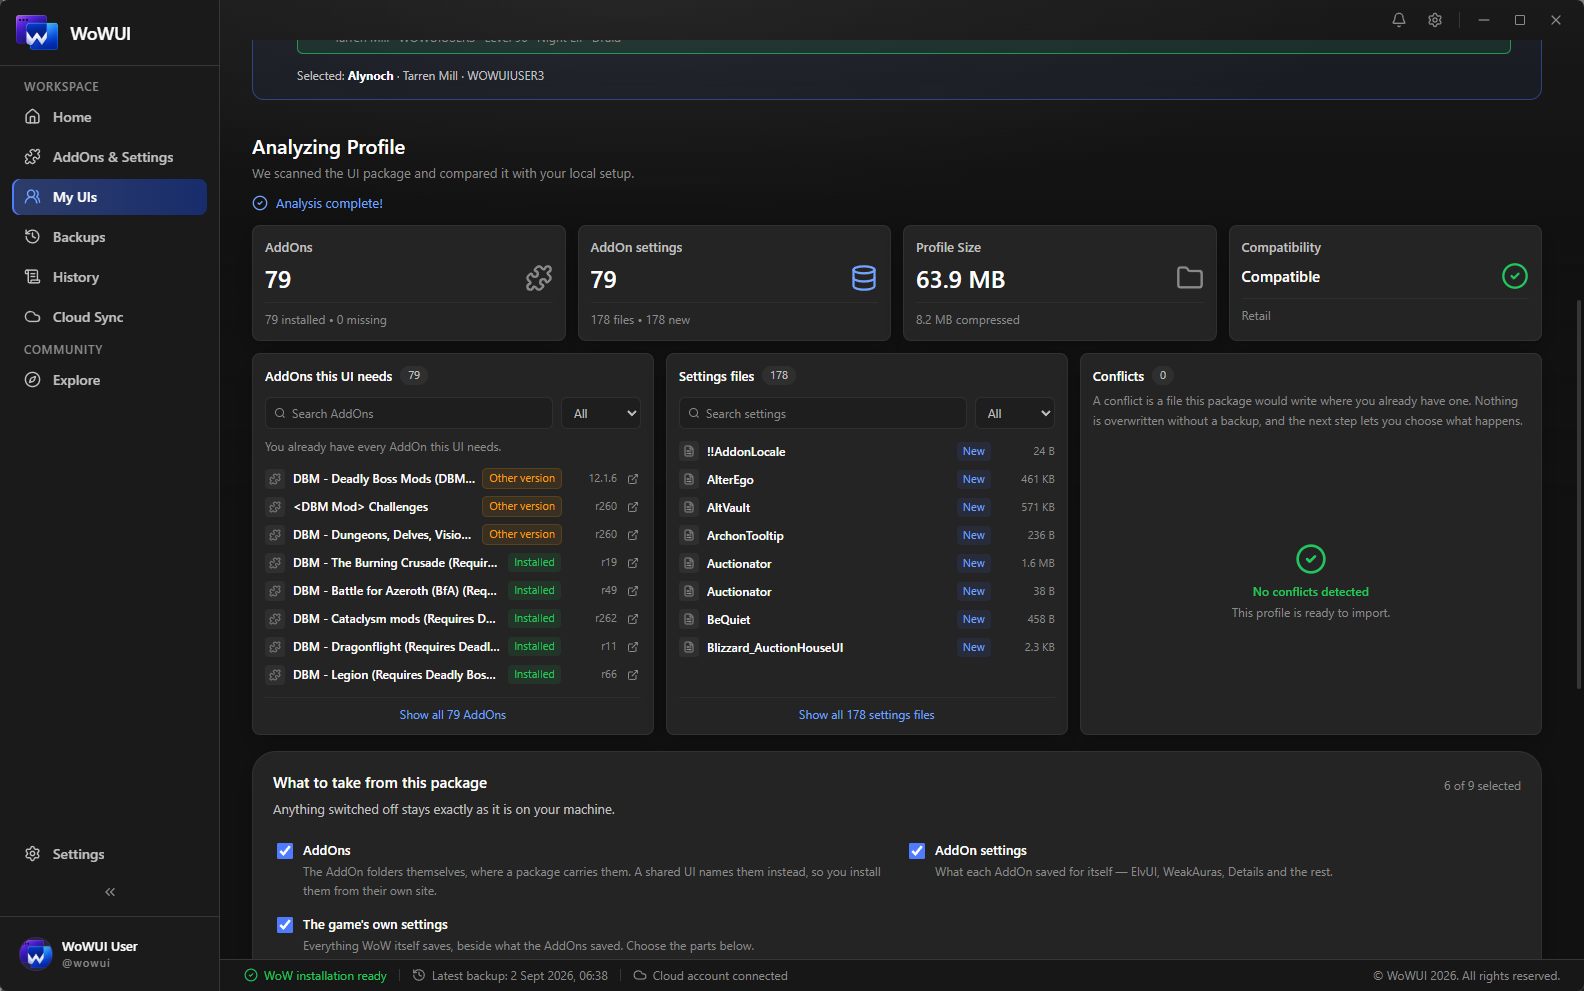Screen dimensions: 1584x991
Task: Click the puzzle icon on the AddOns card
Action: 539,278
